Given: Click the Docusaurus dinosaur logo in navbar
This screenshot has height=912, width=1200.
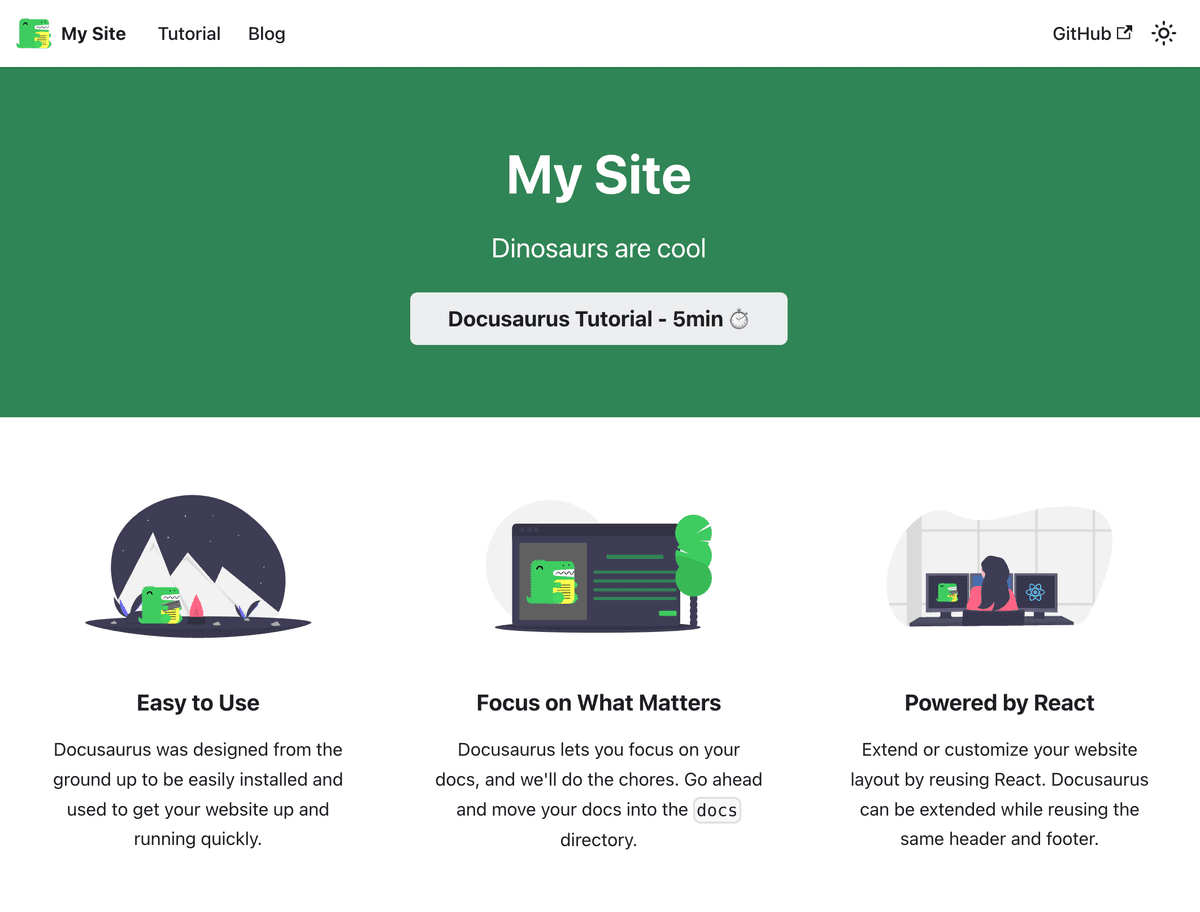Looking at the screenshot, I should [34, 33].
